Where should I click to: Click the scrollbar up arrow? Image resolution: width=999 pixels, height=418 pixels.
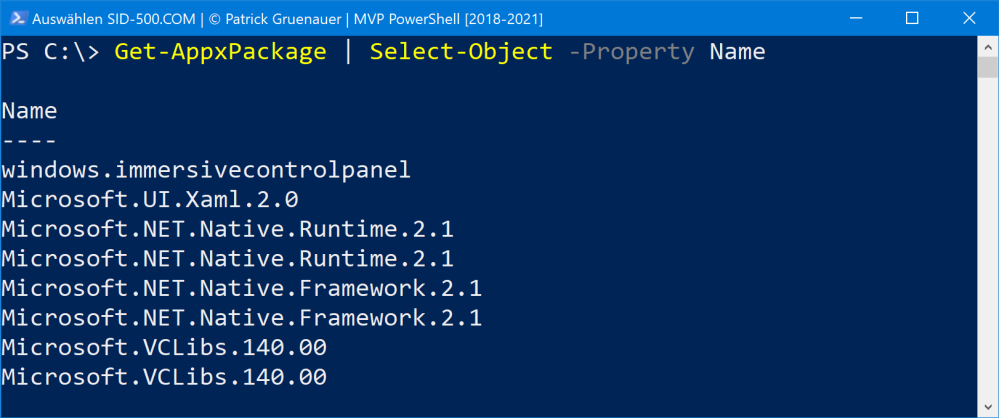click(987, 48)
